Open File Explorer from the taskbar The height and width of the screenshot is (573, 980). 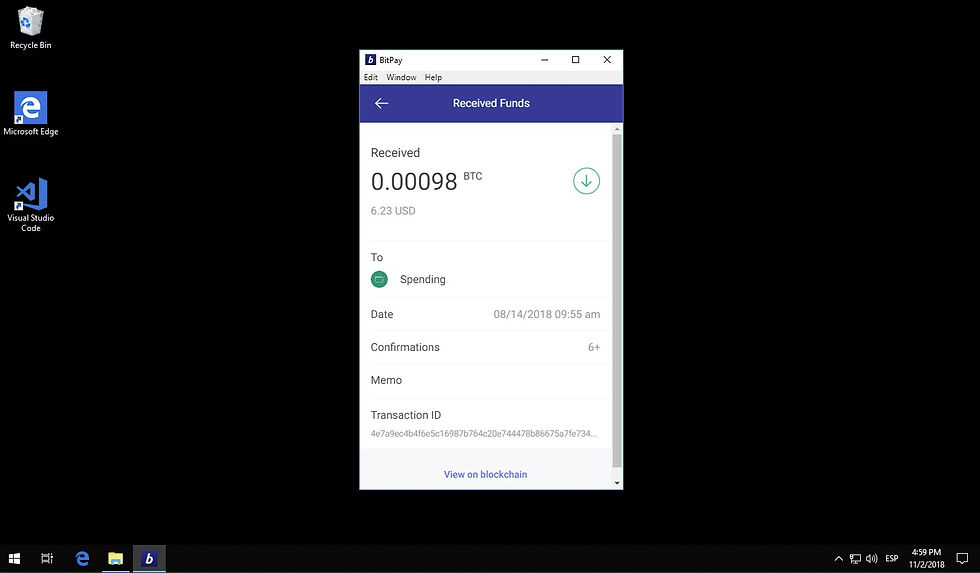[116, 558]
